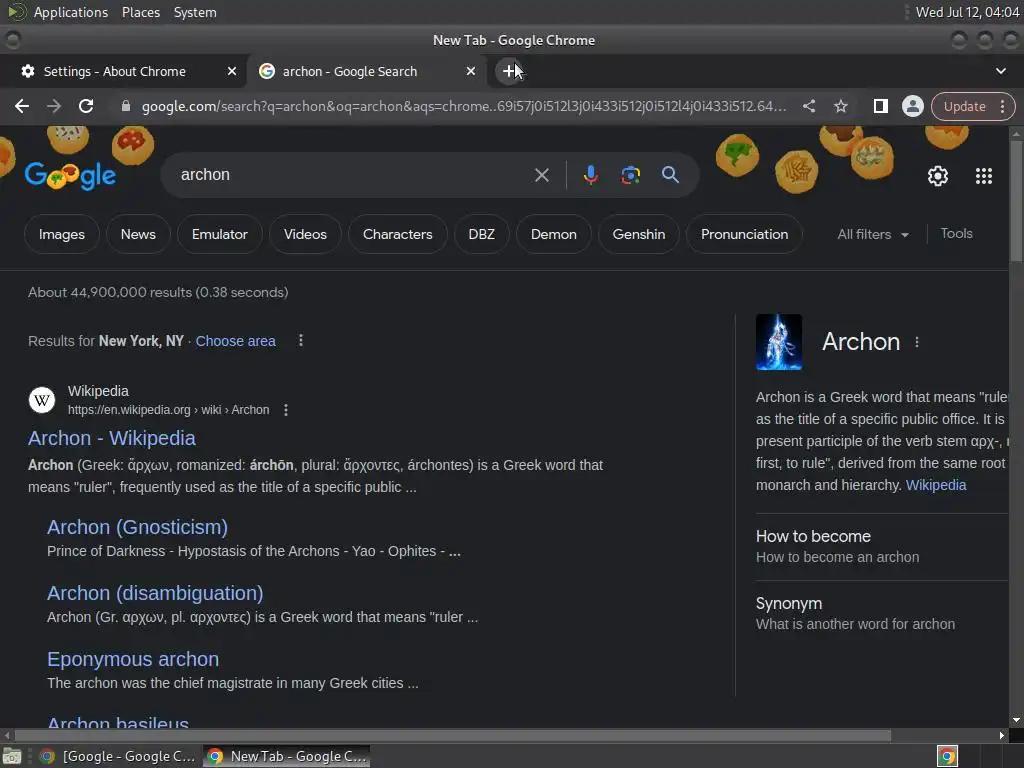Screen dimensions: 1024x768
Task: Open Google quick settings gear
Action: (938, 176)
